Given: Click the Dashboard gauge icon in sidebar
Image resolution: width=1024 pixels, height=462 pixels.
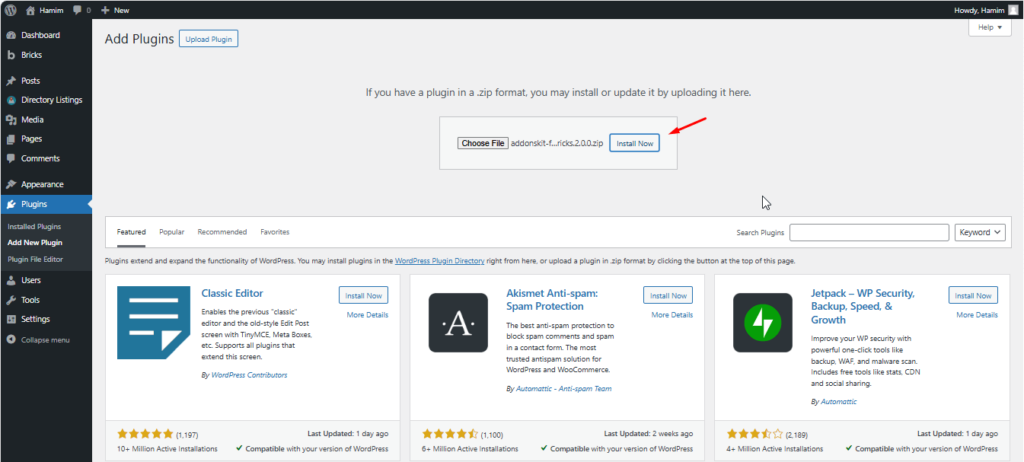Looking at the screenshot, I should (10, 35).
